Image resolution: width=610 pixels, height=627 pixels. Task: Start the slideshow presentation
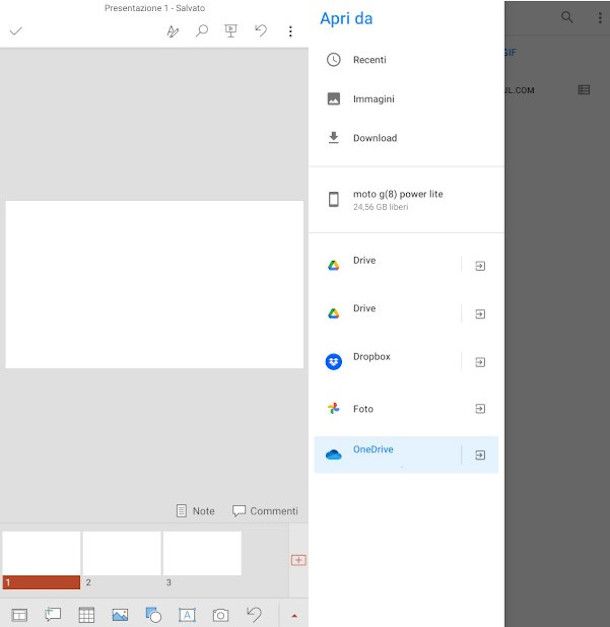click(231, 31)
